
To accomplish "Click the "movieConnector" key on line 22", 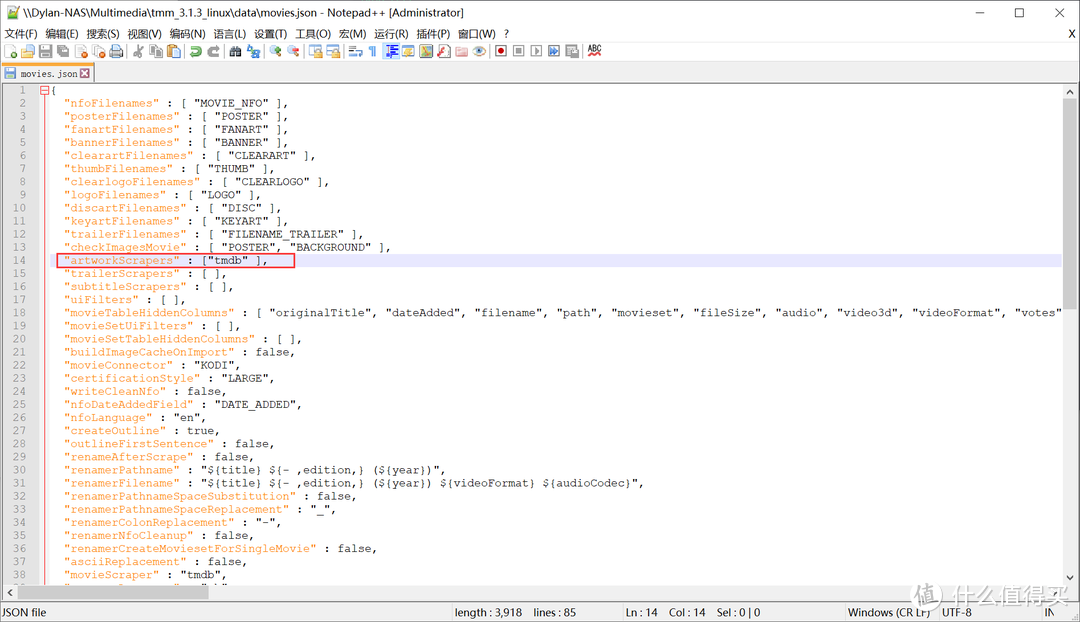I will (x=118, y=365).
